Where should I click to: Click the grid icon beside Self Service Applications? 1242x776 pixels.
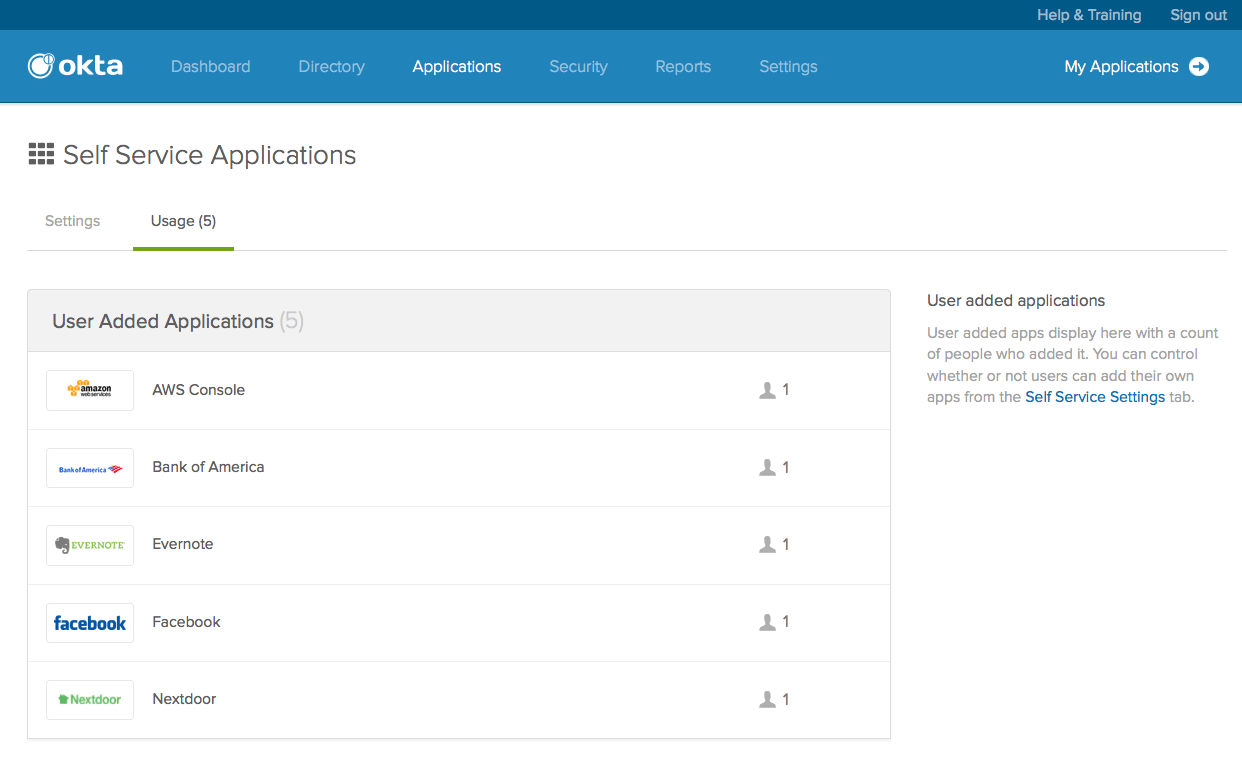point(41,154)
